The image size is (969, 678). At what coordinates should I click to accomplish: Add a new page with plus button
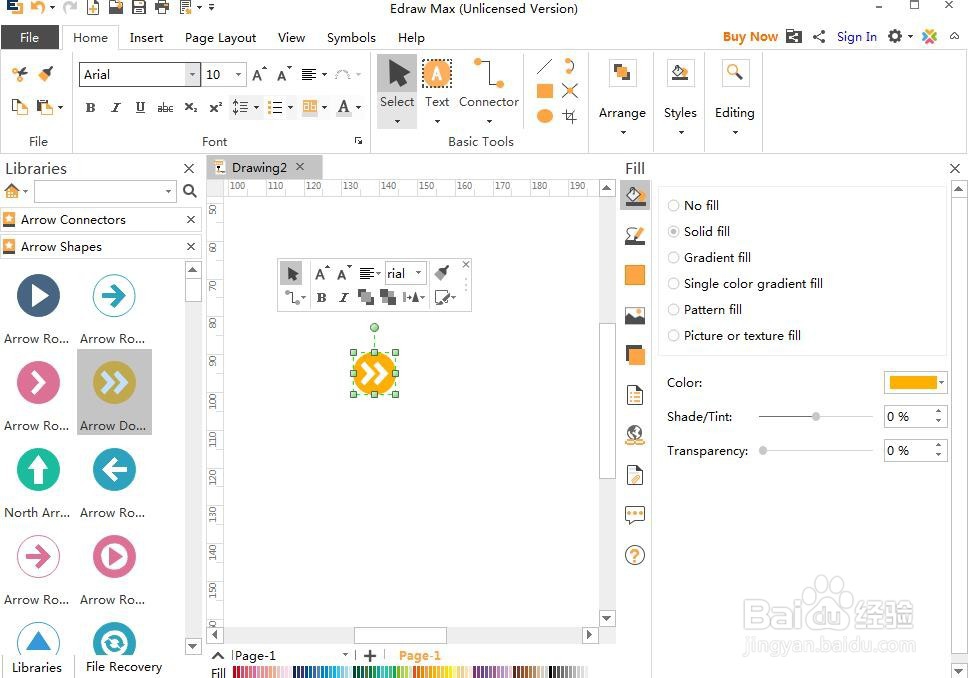pos(370,656)
